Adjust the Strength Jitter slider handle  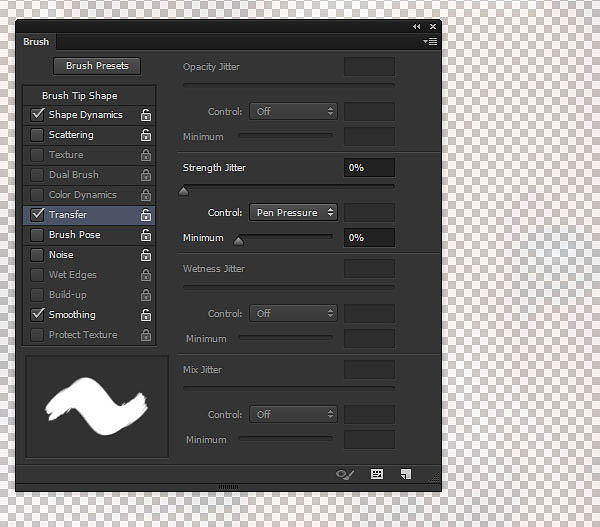[184, 191]
